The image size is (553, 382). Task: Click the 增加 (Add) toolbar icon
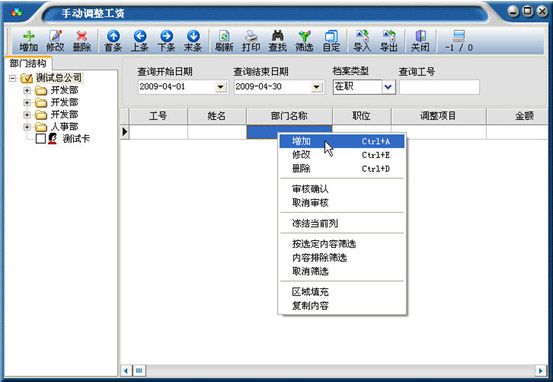coord(29,41)
